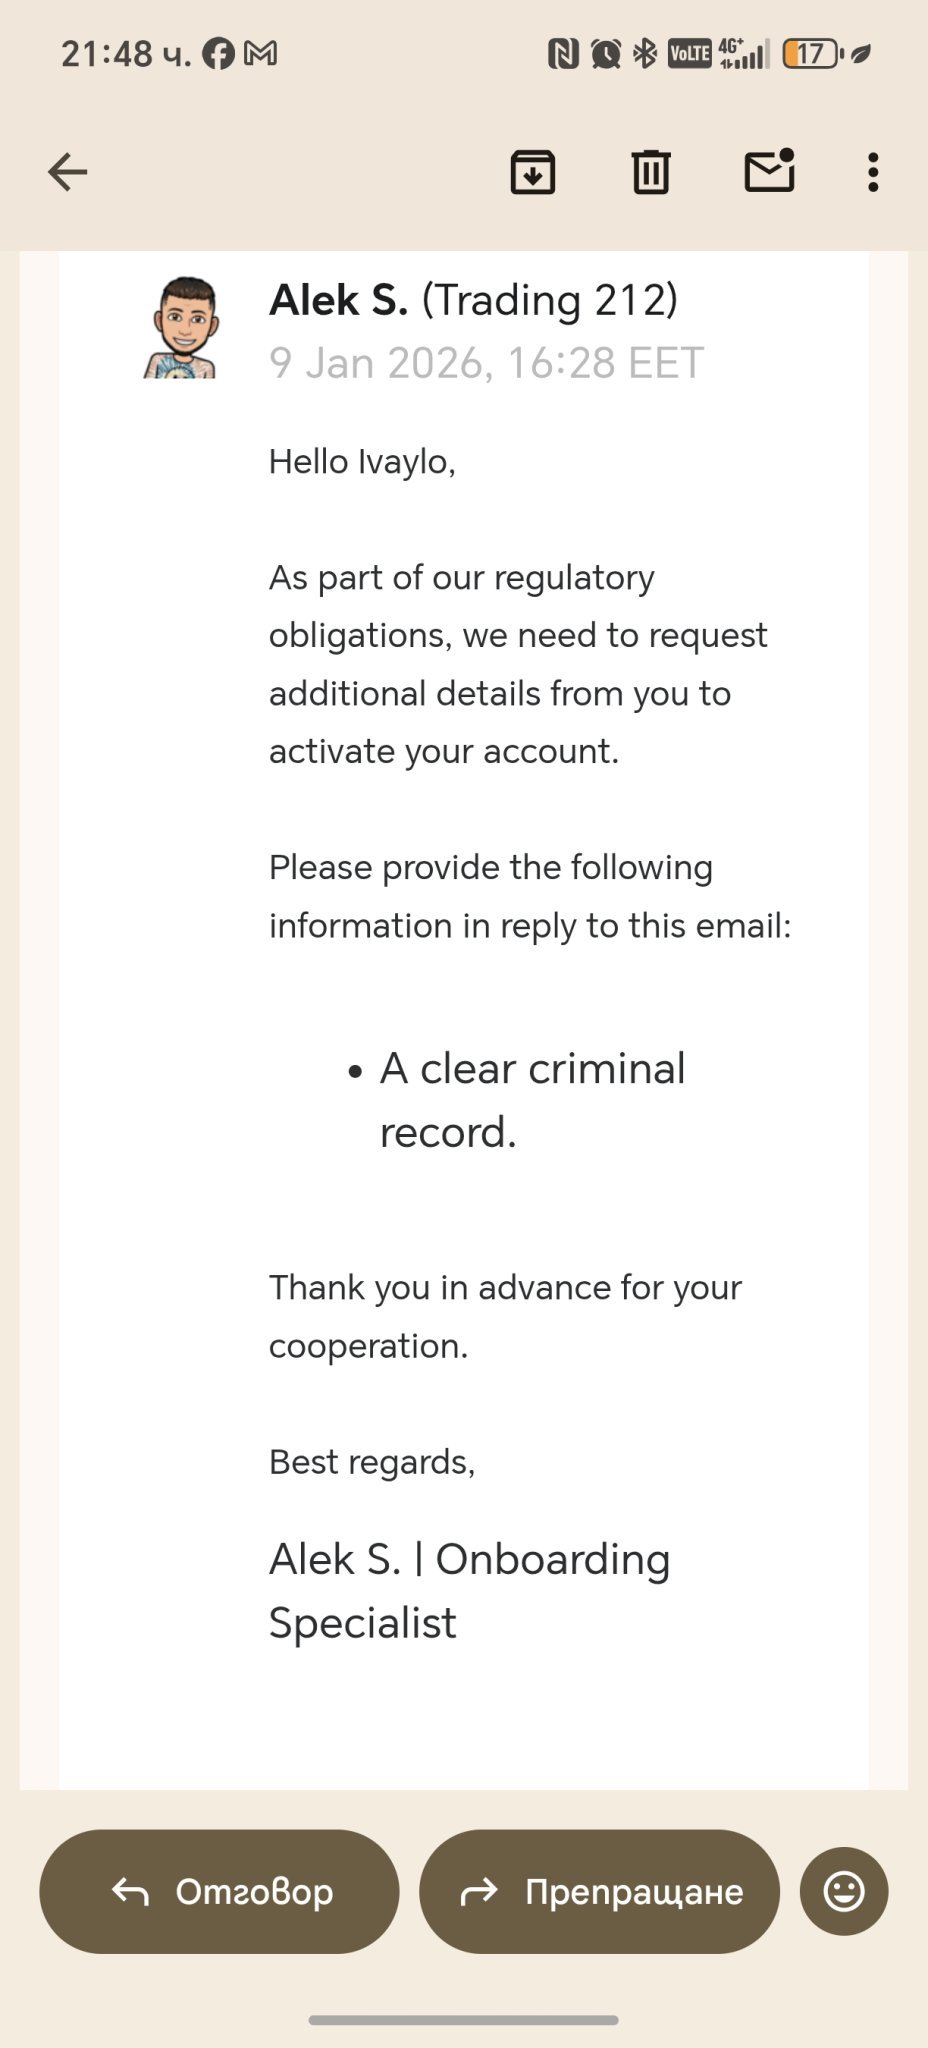Tap the Facebook notification icon
This screenshot has width=928, height=2048.
click(218, 53)
